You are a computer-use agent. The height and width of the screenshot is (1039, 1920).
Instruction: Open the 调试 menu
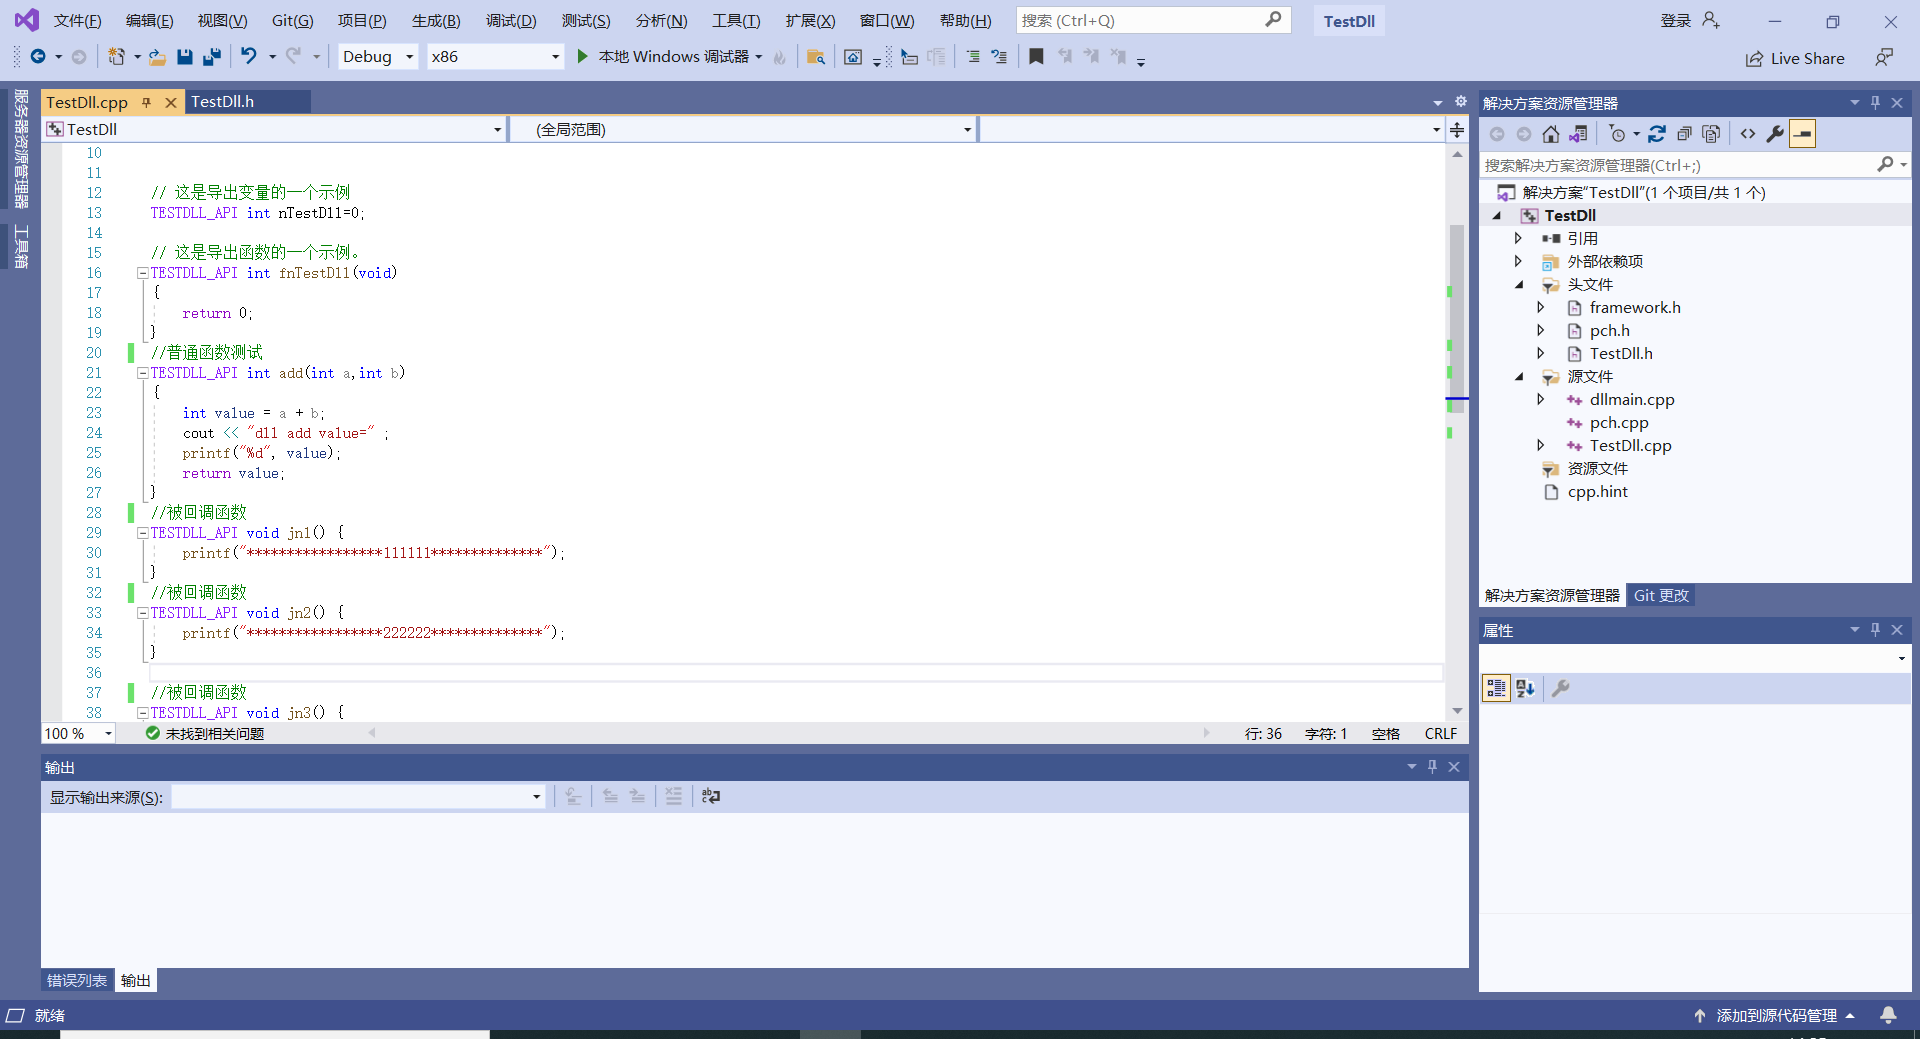coord(510,20)
